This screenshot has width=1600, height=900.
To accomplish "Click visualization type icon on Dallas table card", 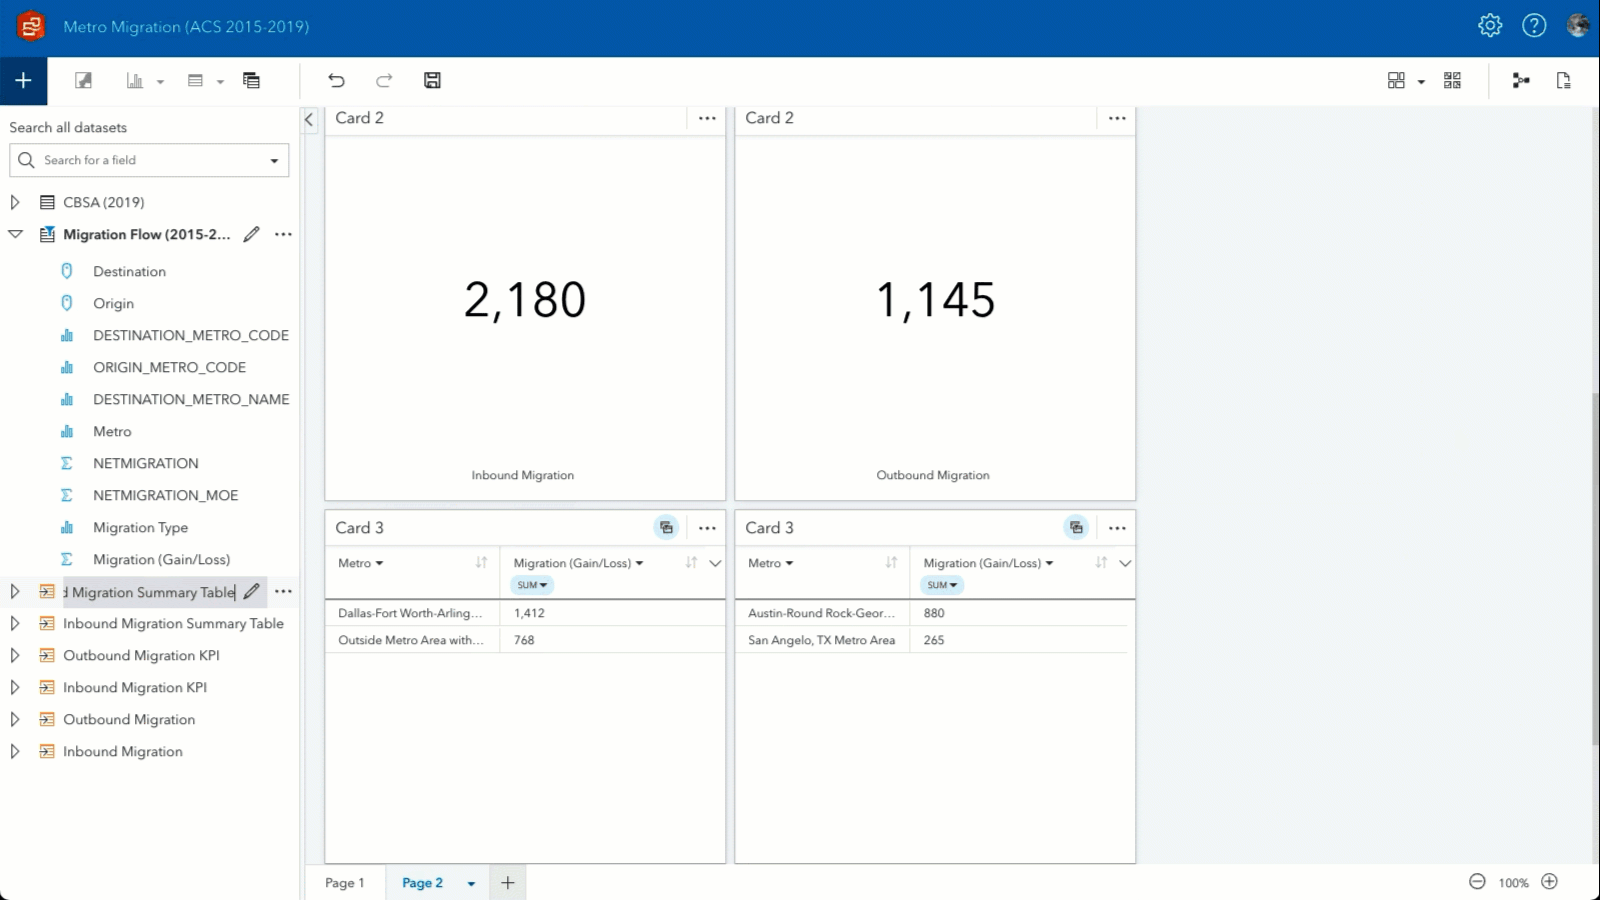I will coord(666,528).
